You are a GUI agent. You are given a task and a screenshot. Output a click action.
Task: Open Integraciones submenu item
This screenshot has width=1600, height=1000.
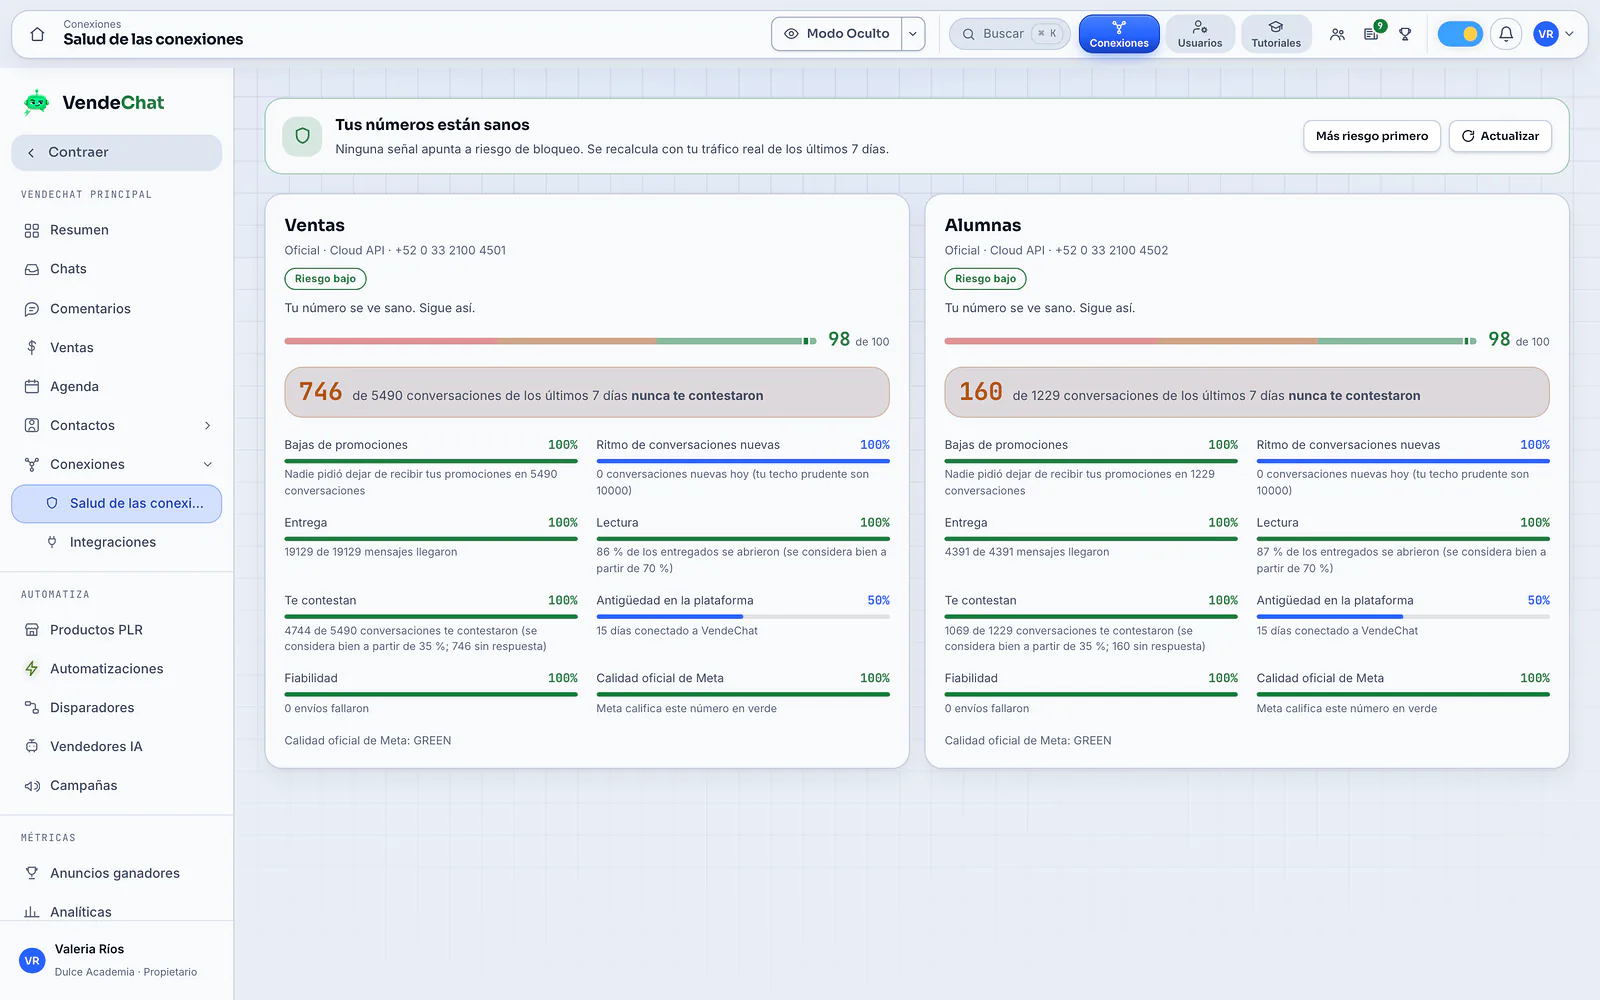(117, 543)
